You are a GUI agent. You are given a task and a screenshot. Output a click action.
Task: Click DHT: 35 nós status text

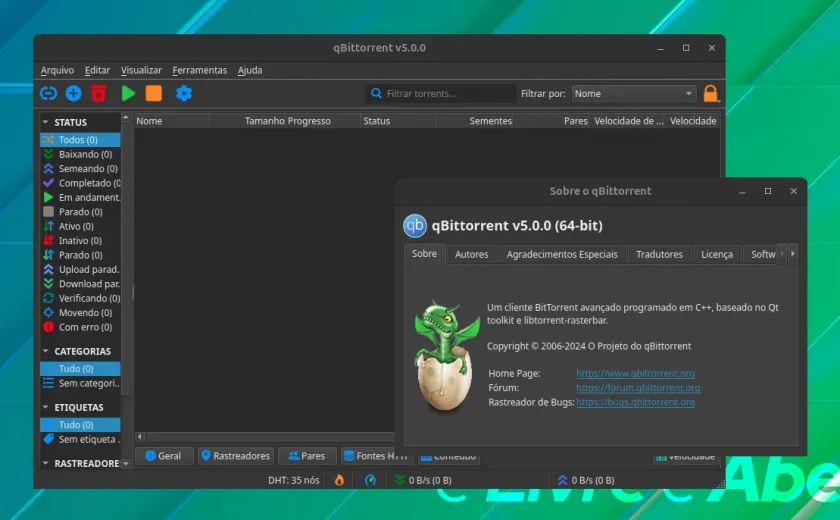[x=294, y=480]
